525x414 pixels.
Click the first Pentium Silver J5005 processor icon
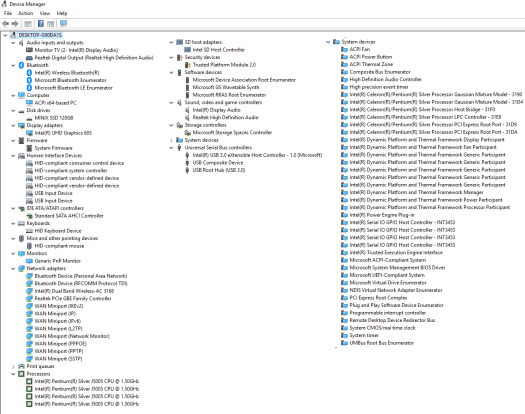[29, 381]
